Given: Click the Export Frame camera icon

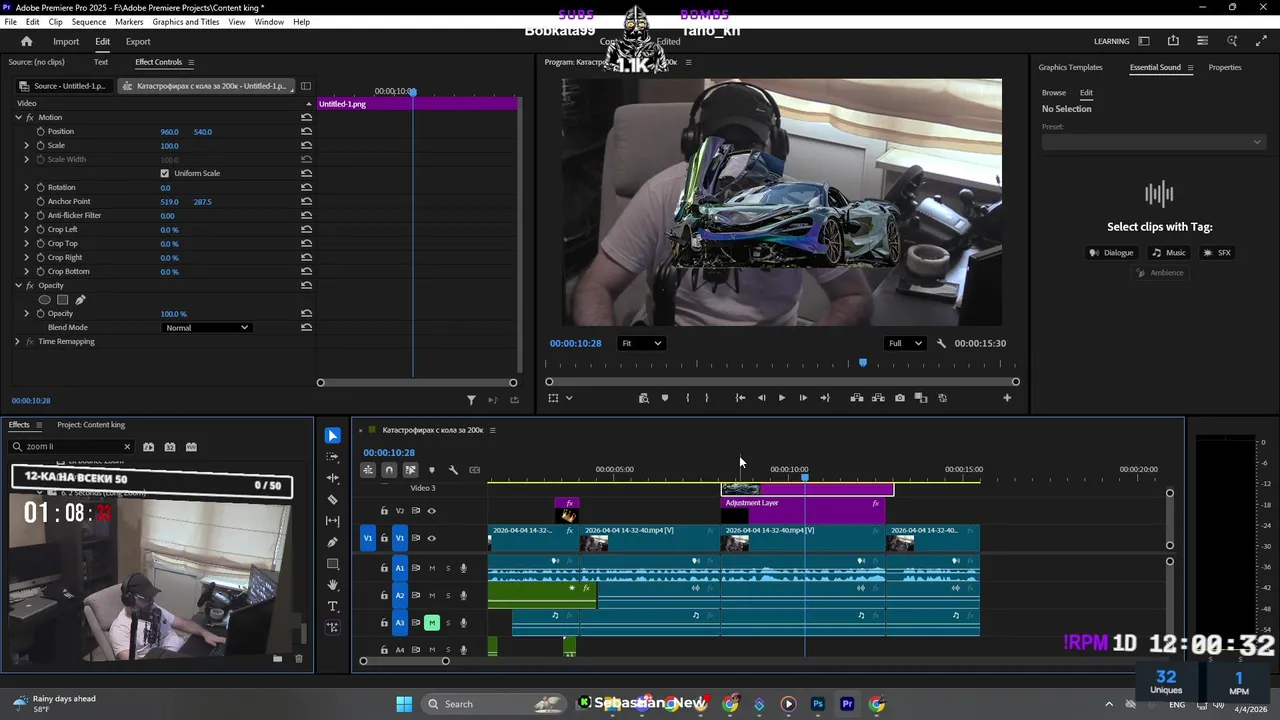Looking at the screenshot, I should click(x=900, y=398).
